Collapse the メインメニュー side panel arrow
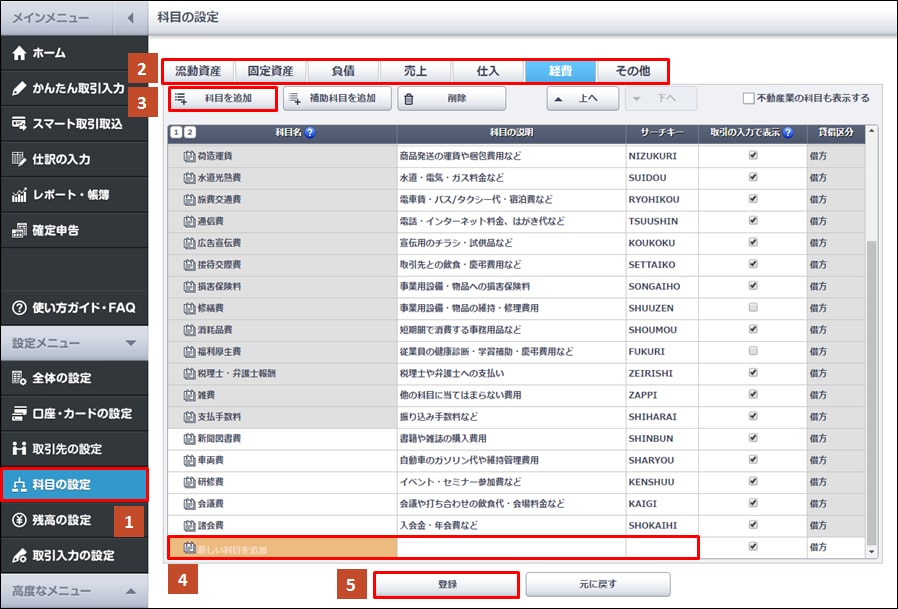Screen dimensions: 898x609 coord(131,18)
